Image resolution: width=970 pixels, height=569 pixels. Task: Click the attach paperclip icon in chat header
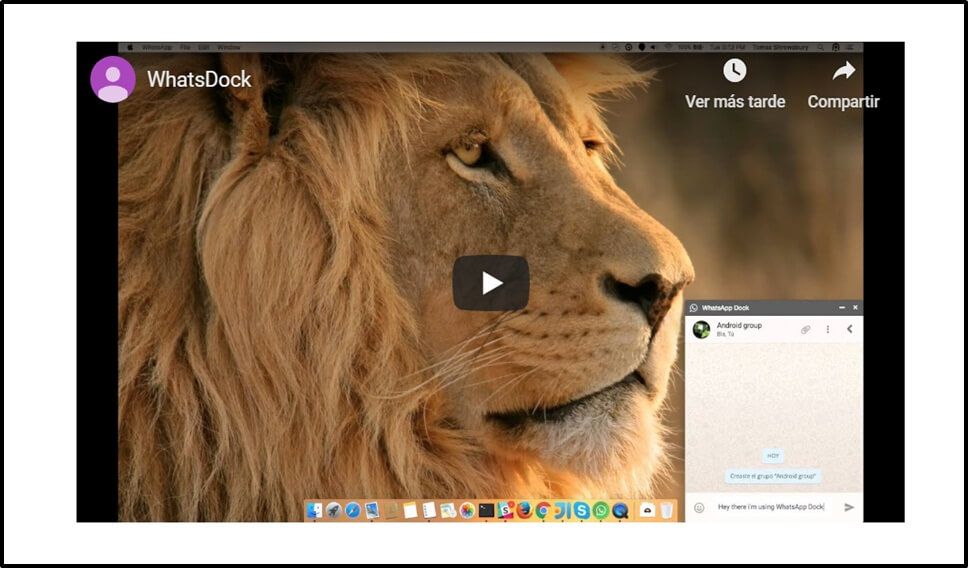[805, 330]
